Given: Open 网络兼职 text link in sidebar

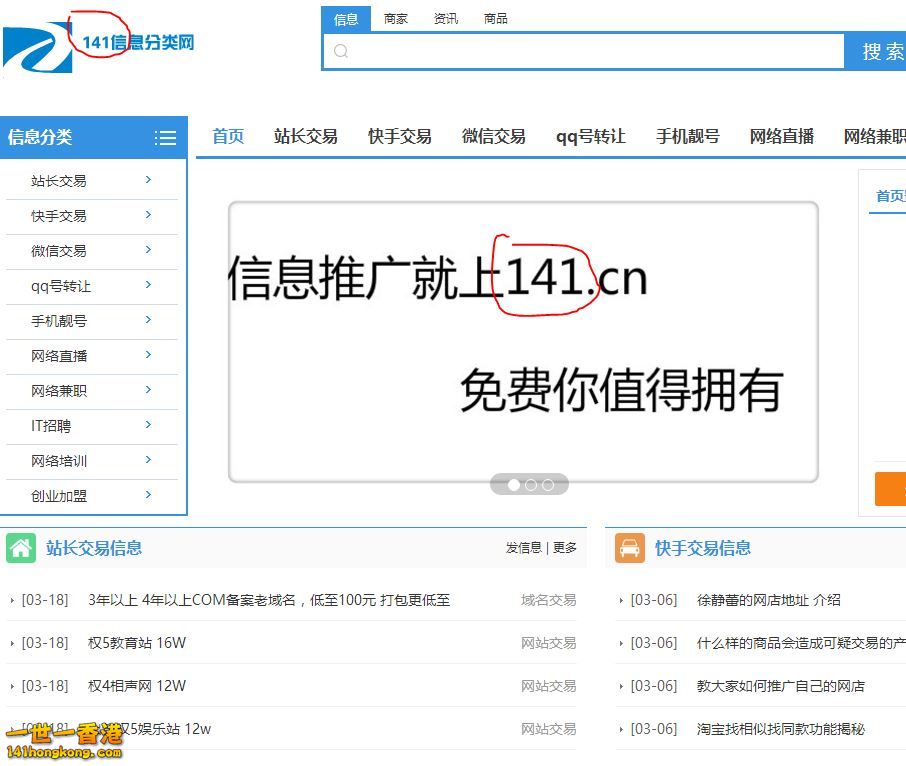Looking at the screenshot, I should (x=59, y=391).
